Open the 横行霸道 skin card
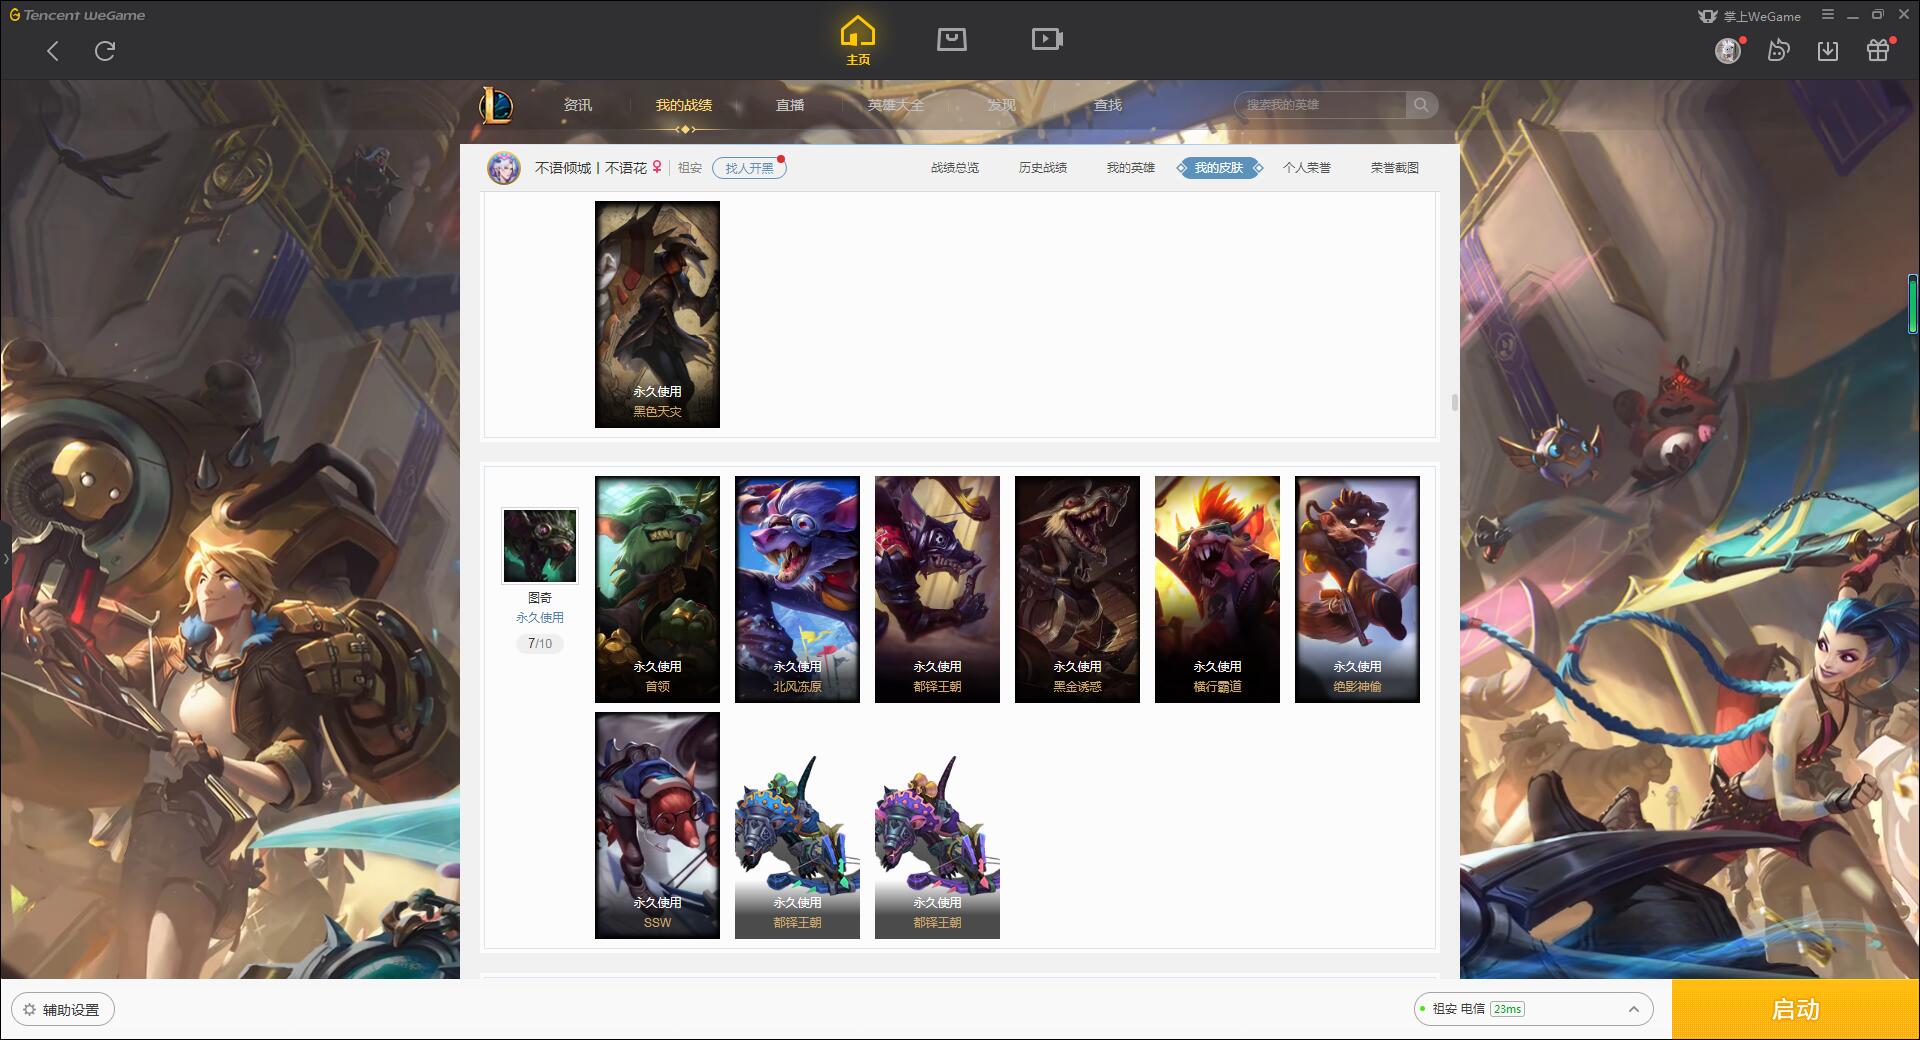The image size is (1920, 1040). click(1217, 589)
